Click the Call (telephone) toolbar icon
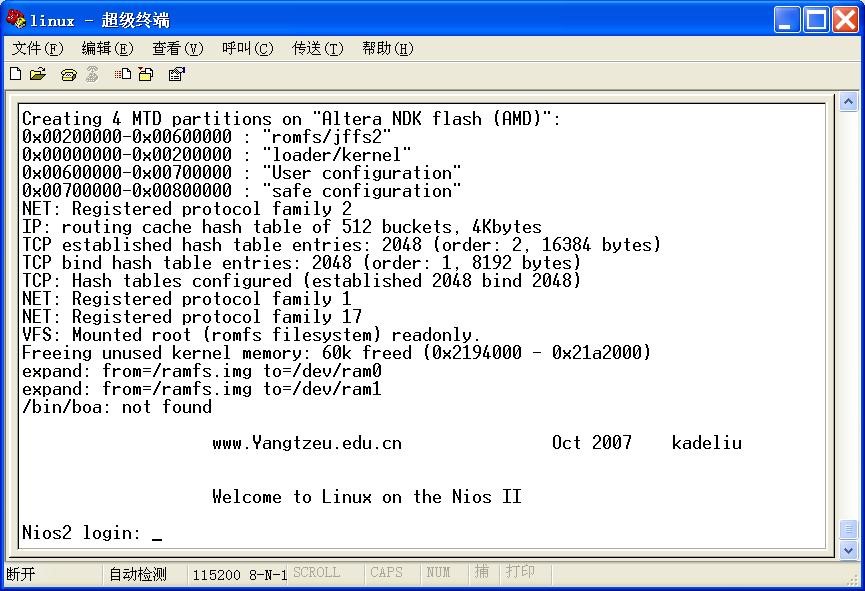This screenshot has height=591, width=865. point(68,74)
